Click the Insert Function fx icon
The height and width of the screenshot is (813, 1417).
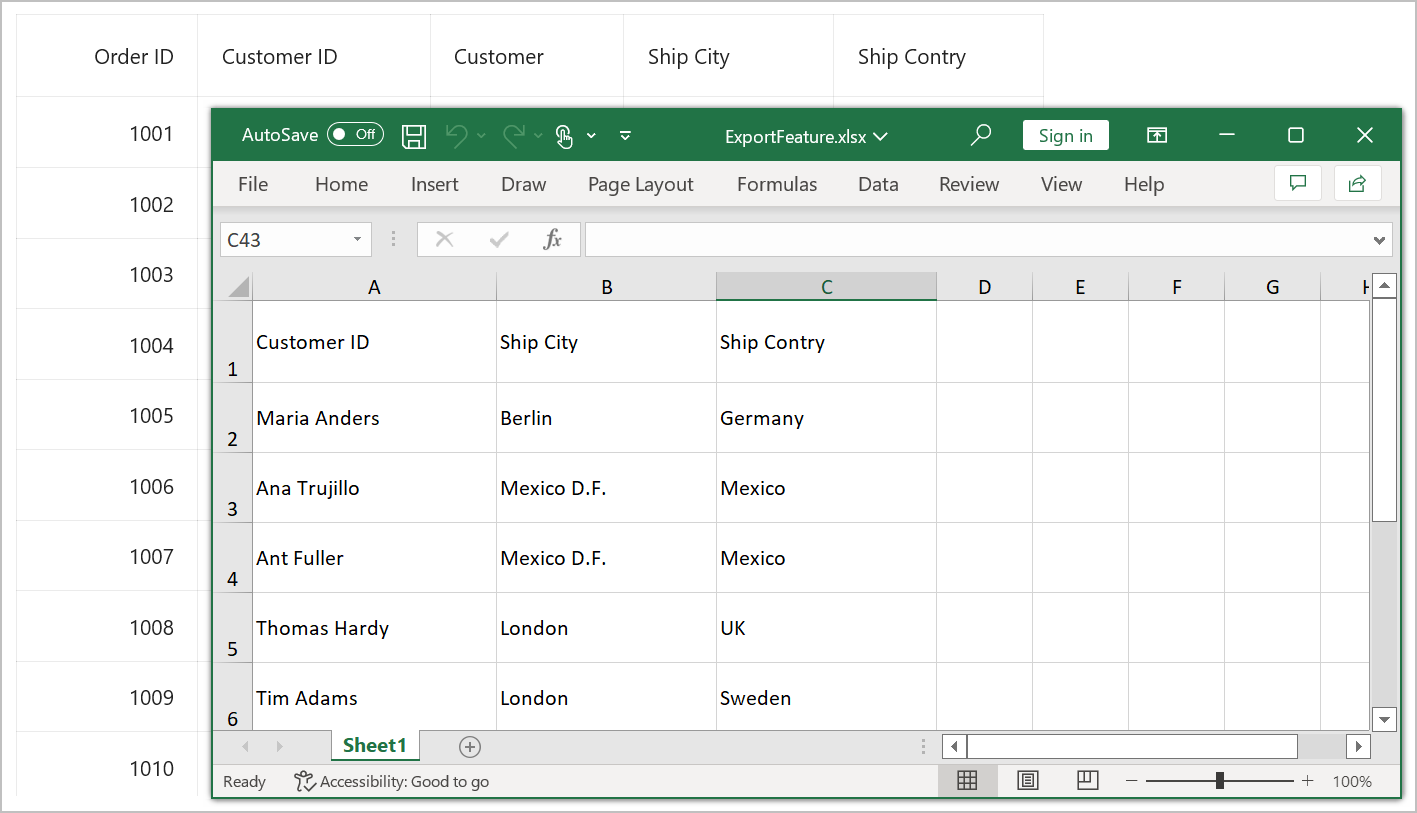click(x=552, y=239)
